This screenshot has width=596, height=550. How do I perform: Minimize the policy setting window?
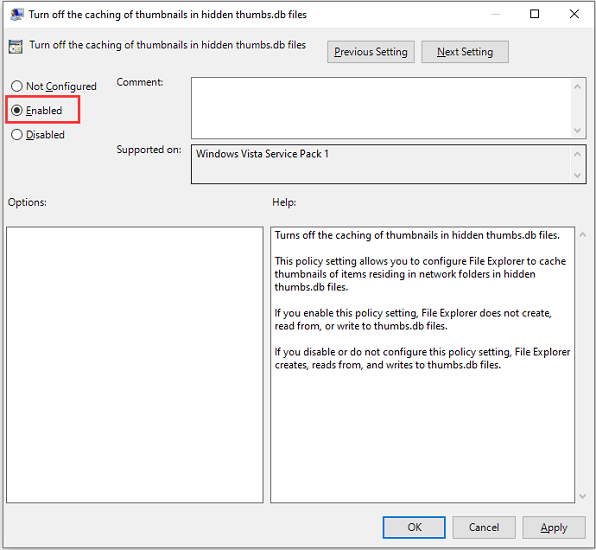[x=495, y=14]
